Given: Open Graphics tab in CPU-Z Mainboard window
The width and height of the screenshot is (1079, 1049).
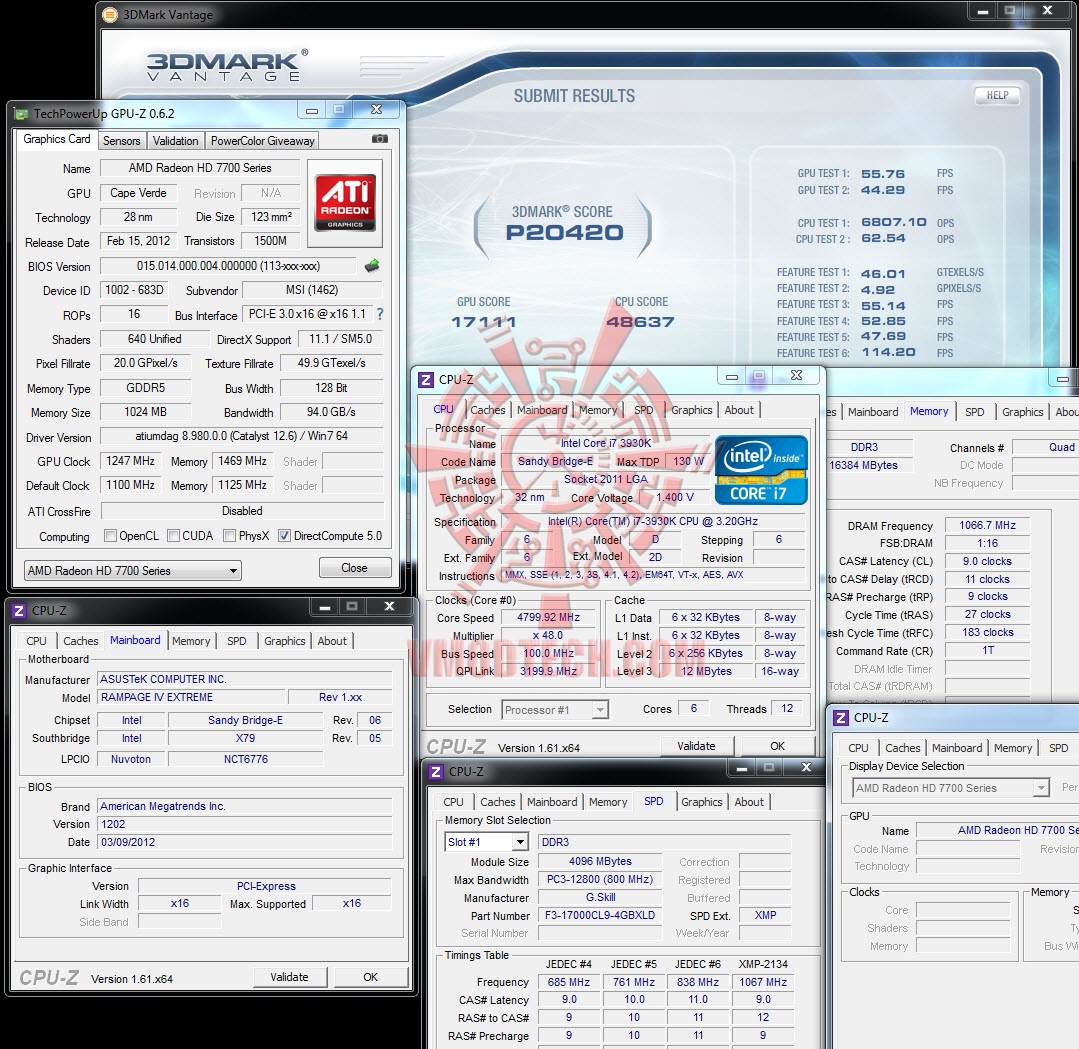Looking at the screenshot, I should point(284,641).
